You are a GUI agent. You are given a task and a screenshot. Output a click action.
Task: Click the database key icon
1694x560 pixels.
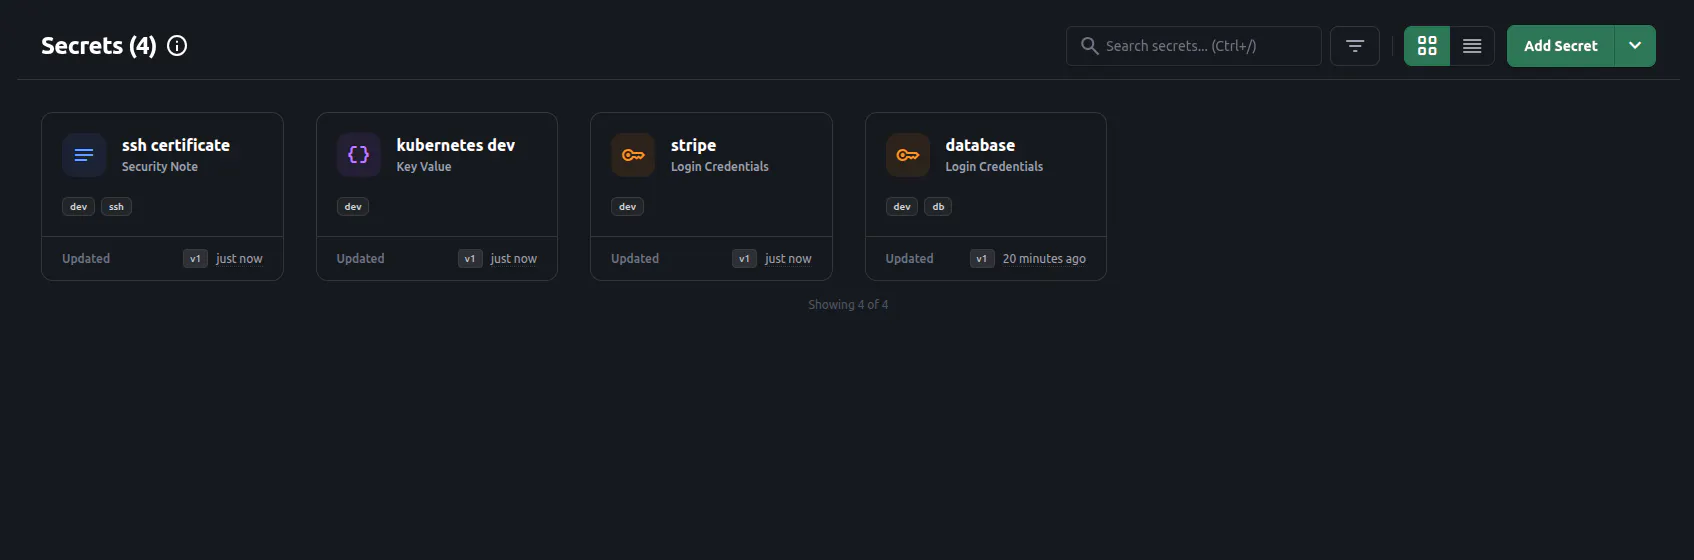[907, 155]
